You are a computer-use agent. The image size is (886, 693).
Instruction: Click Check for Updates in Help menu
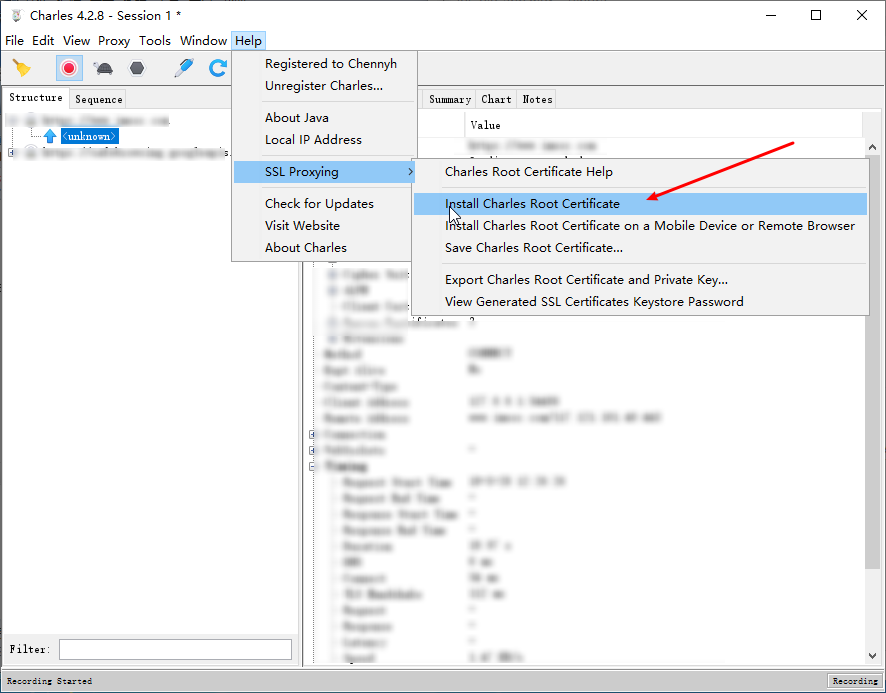319,204
